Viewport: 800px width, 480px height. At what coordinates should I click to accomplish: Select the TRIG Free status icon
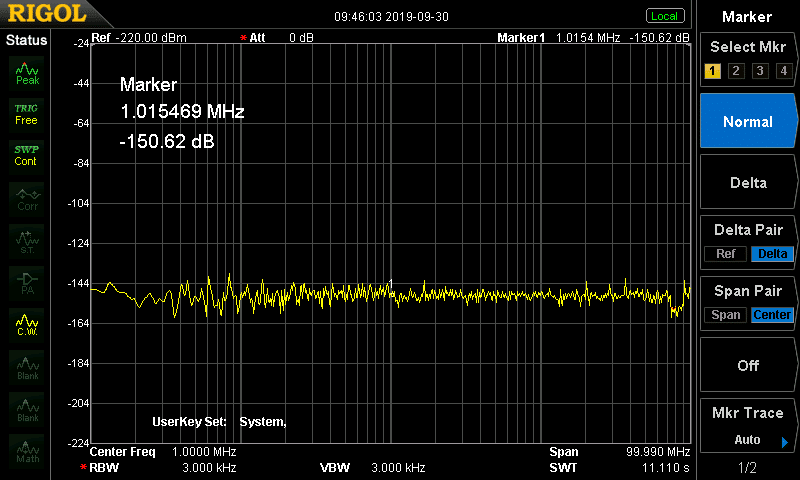click(x=27, y=115)
